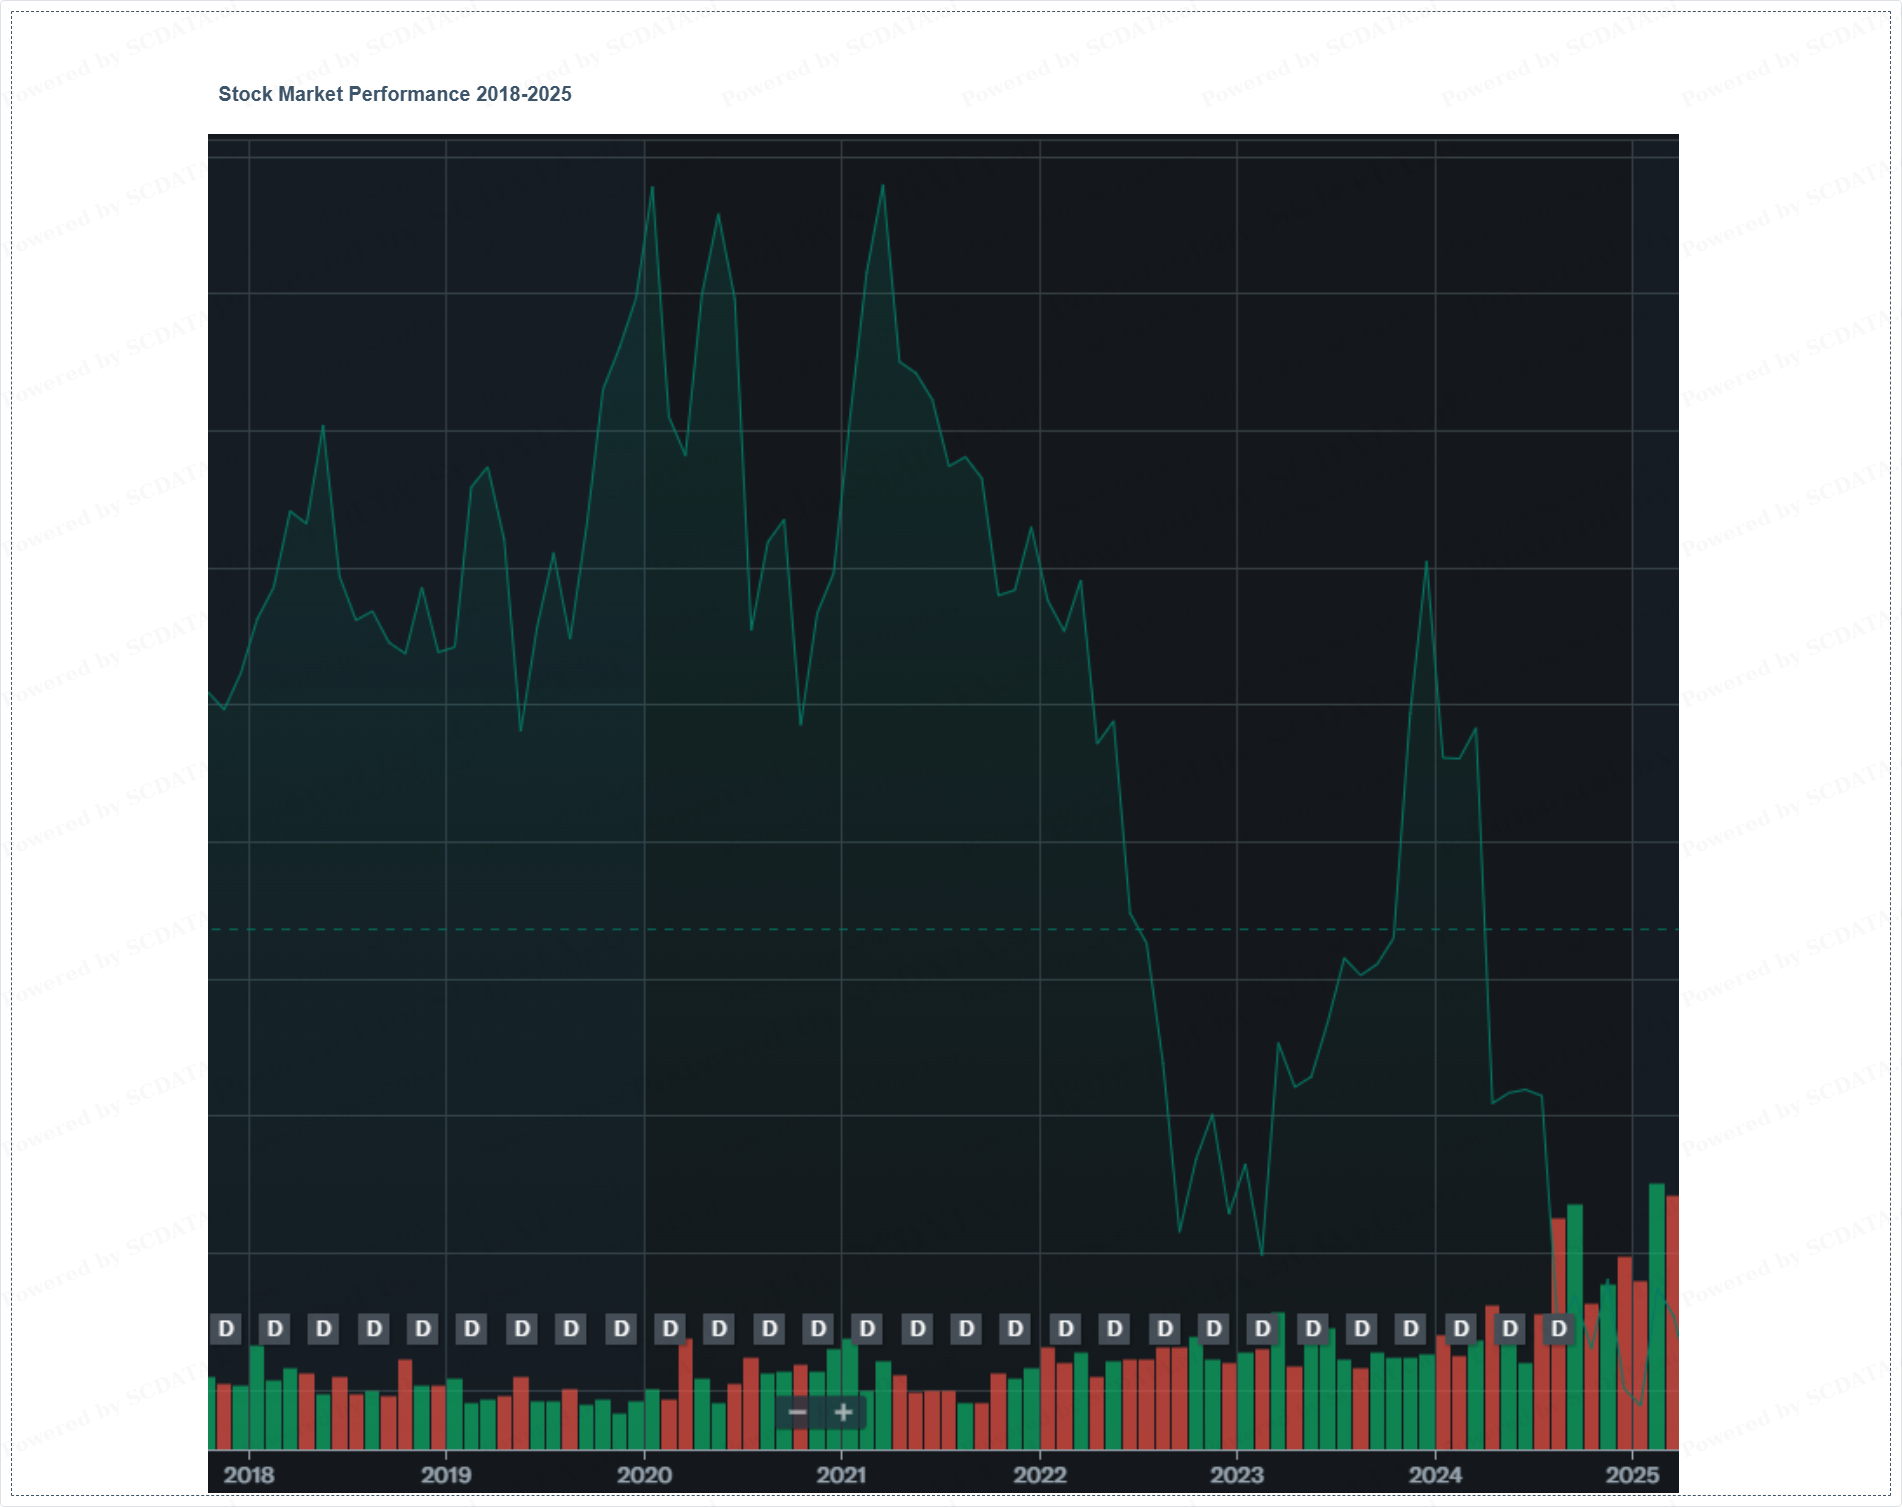Click the 2025 year axis label
This screenshot has width=1902, height=1507.
coord(1632,1475)
